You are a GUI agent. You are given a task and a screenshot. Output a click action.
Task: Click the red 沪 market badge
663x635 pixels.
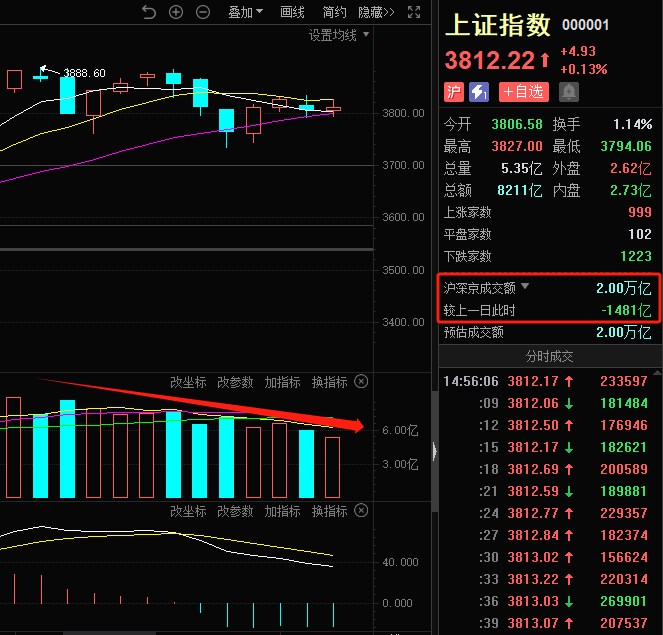(454, 92)
